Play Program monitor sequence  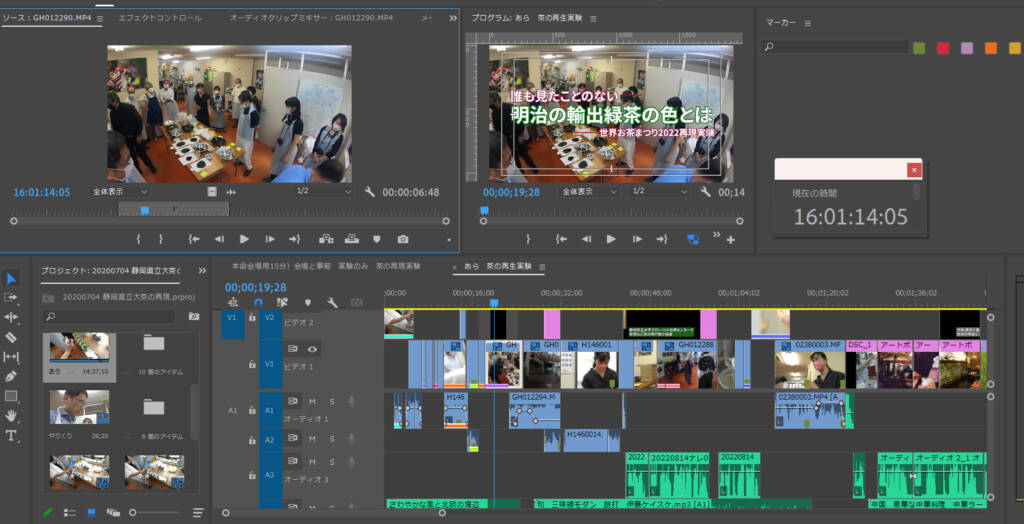(611, 239)
